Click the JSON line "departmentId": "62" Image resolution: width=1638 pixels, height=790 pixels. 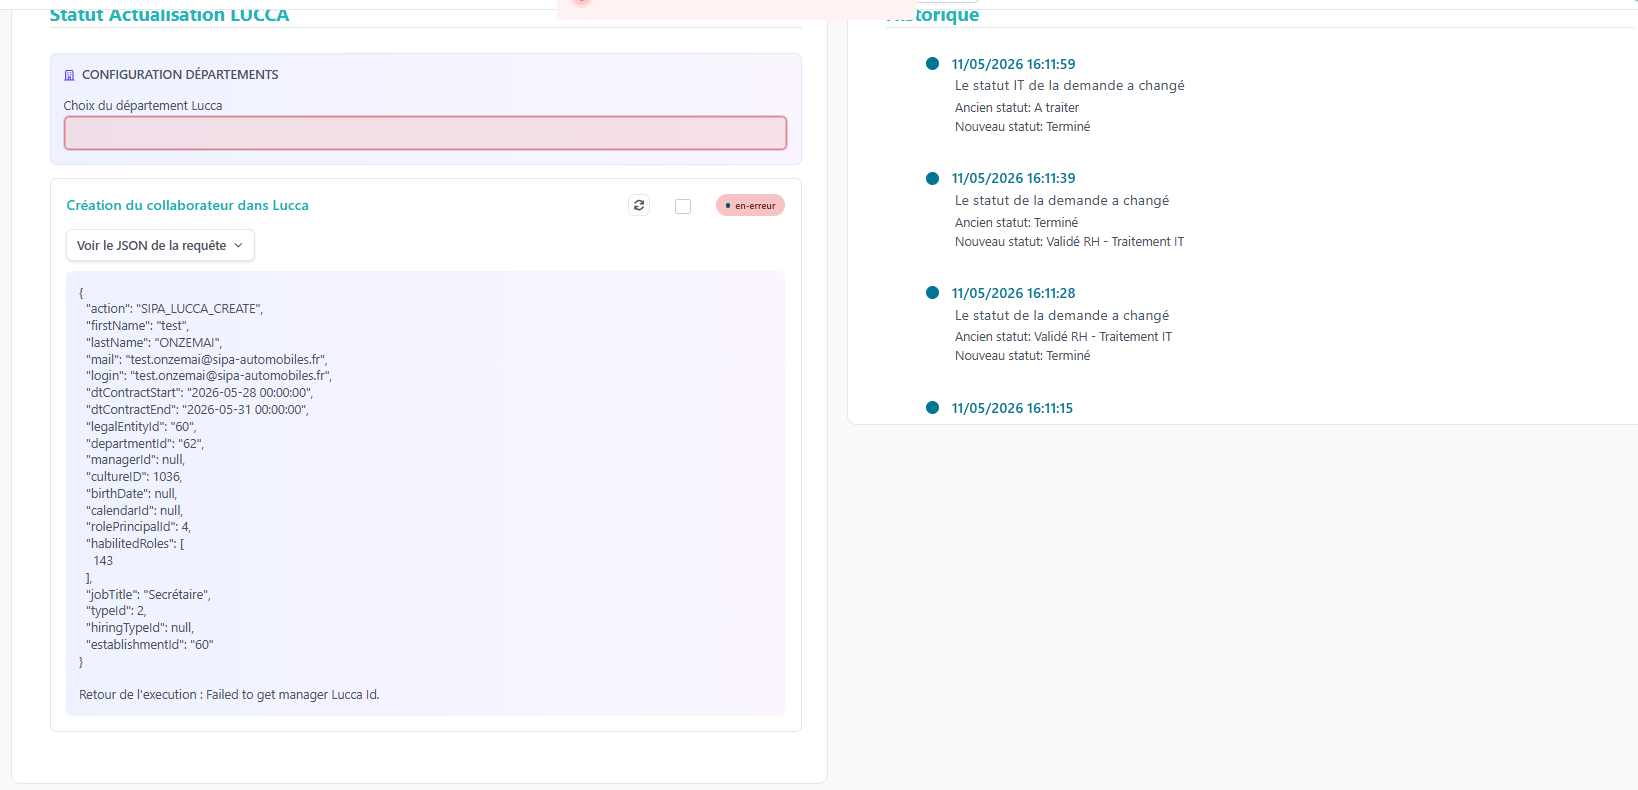pyautogui.click(x=145, y=443)
